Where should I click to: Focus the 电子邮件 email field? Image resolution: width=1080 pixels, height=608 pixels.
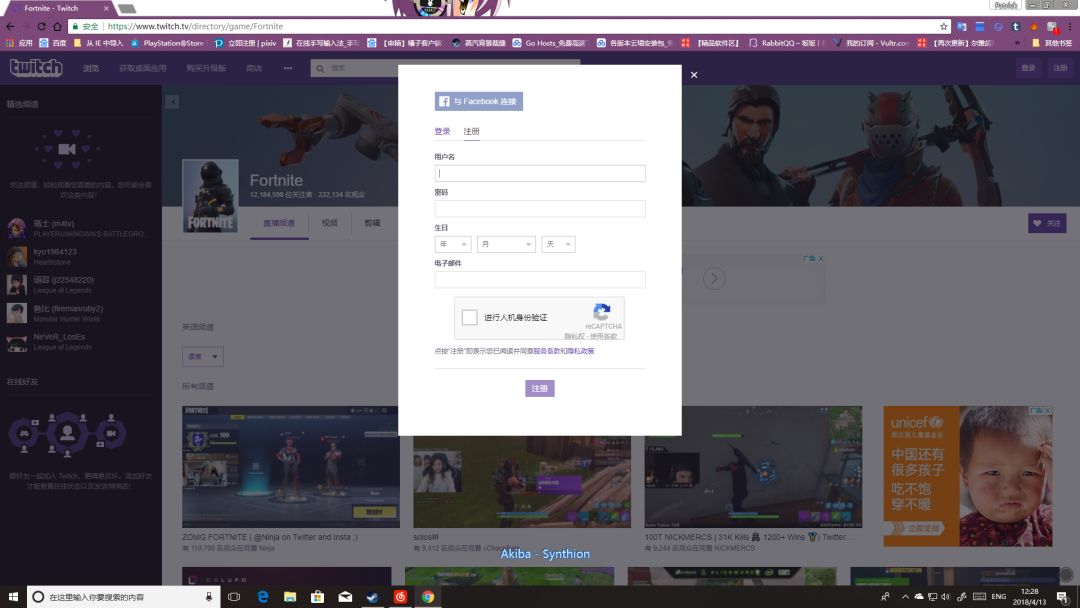point(540,280)
